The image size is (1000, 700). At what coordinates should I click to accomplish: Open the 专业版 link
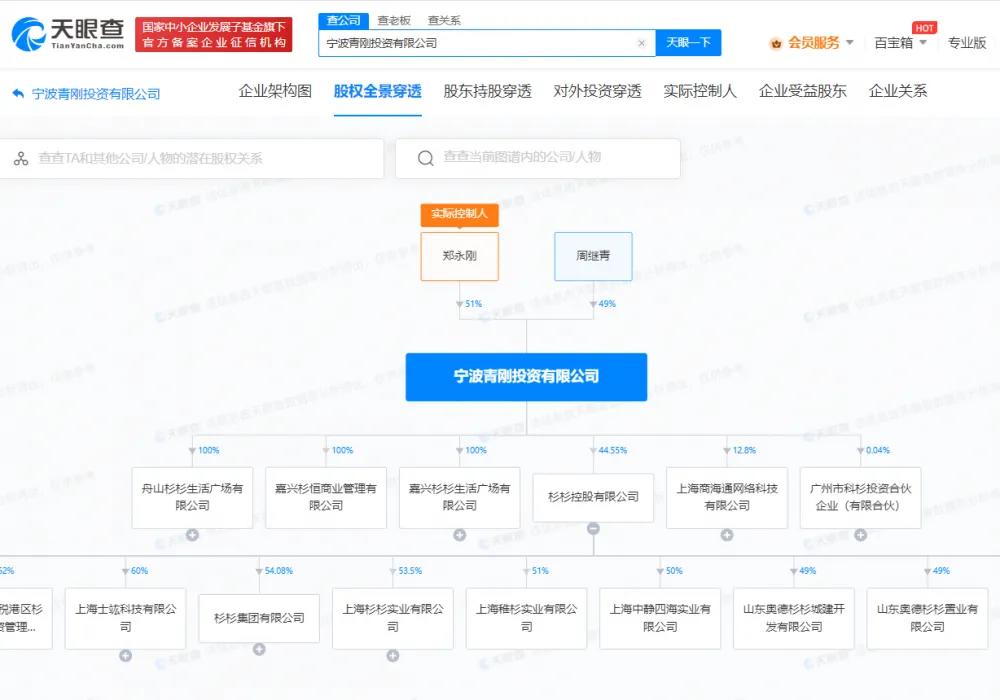[967, 43]
